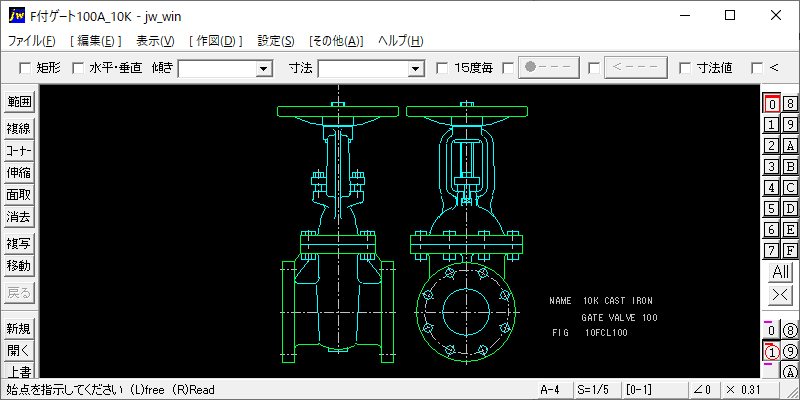Click the ∠0 angle status button

[703, 390]
